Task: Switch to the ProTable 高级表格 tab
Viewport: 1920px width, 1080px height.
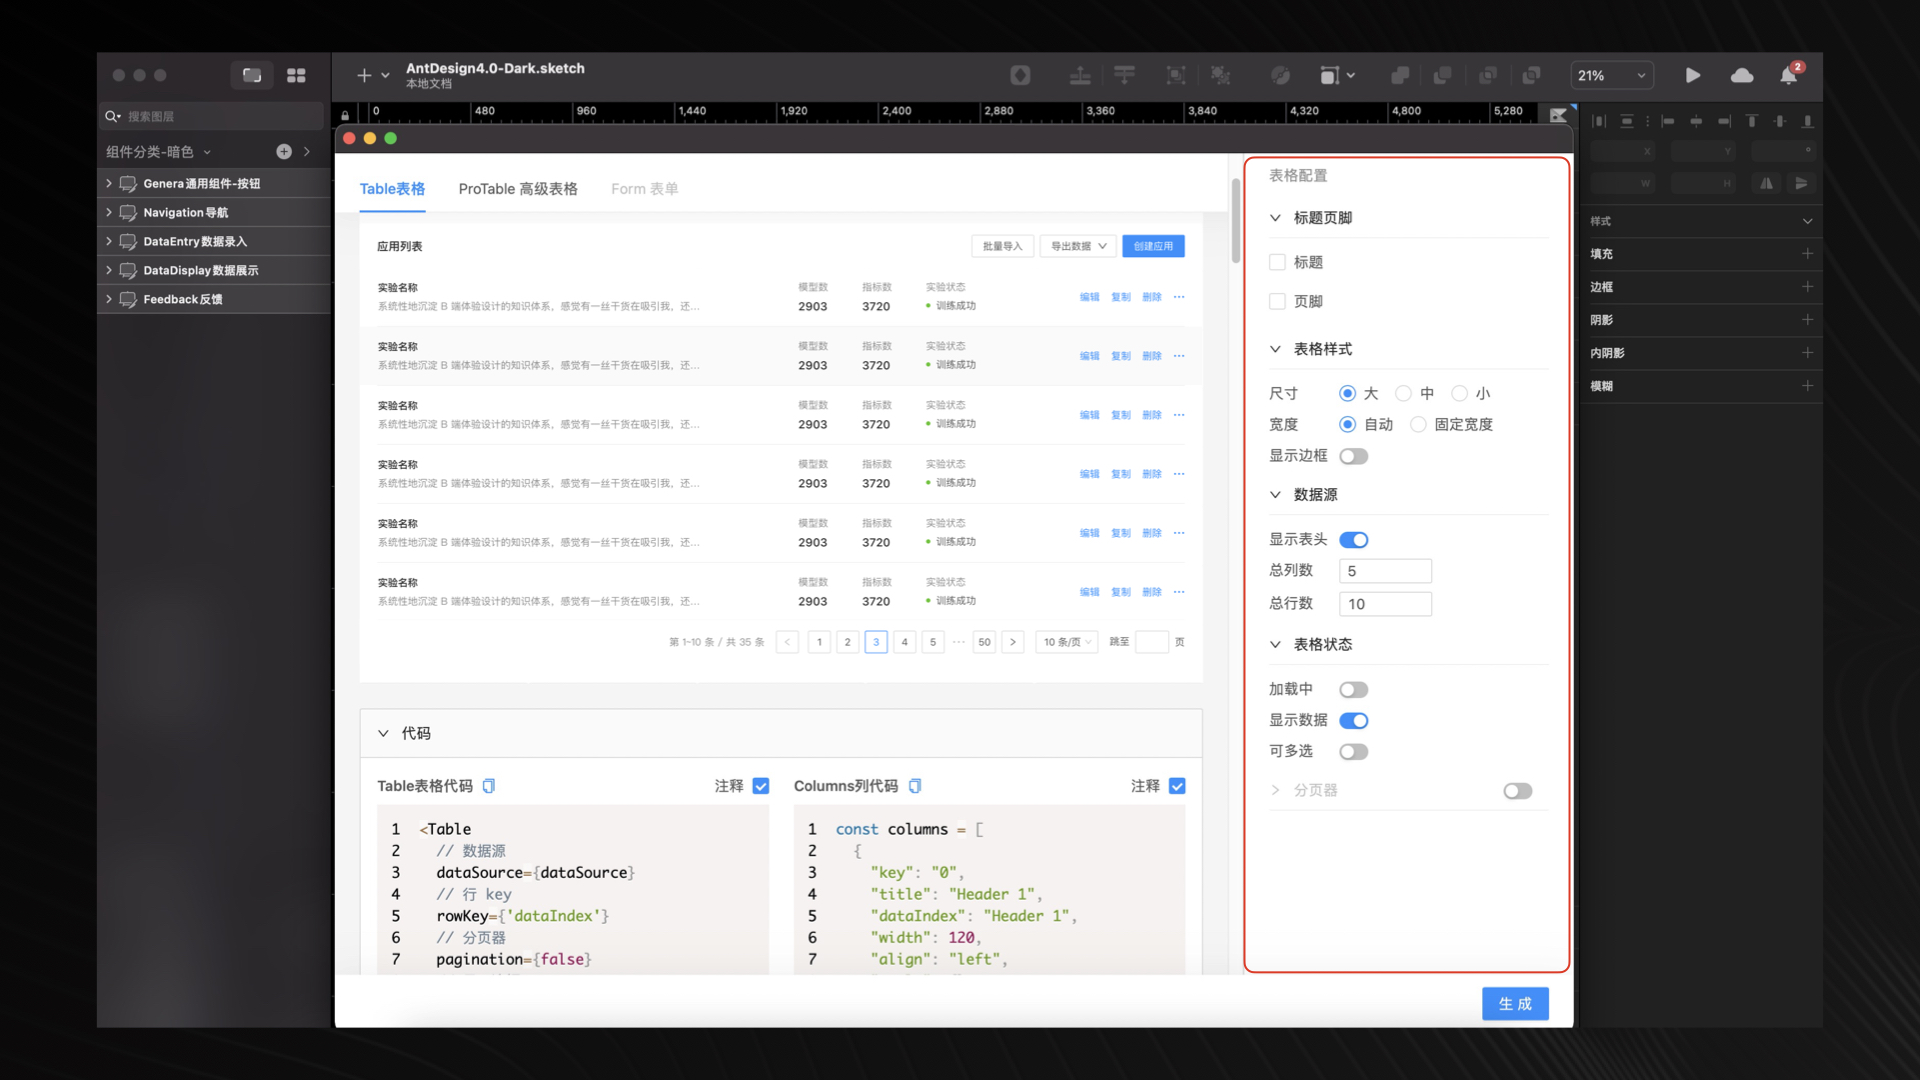Action: click(x=518, y=189)
